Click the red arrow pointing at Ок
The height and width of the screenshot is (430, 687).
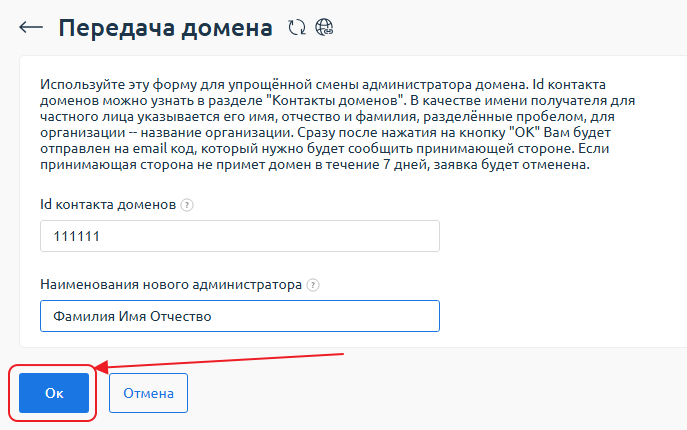point(222,364)
